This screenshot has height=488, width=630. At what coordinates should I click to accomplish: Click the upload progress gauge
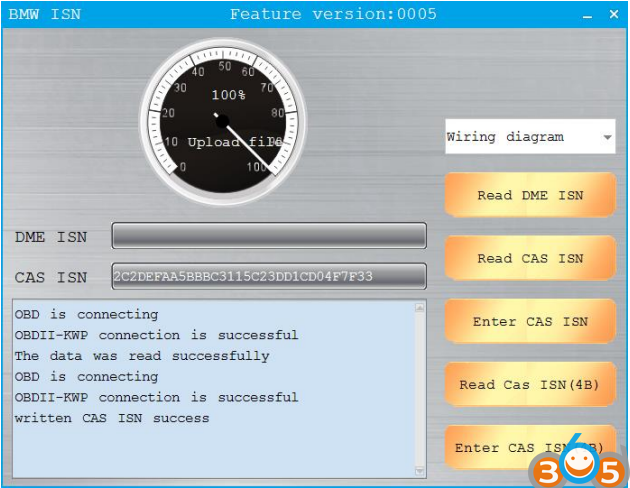pyautogui.click(x=223, y=121)
